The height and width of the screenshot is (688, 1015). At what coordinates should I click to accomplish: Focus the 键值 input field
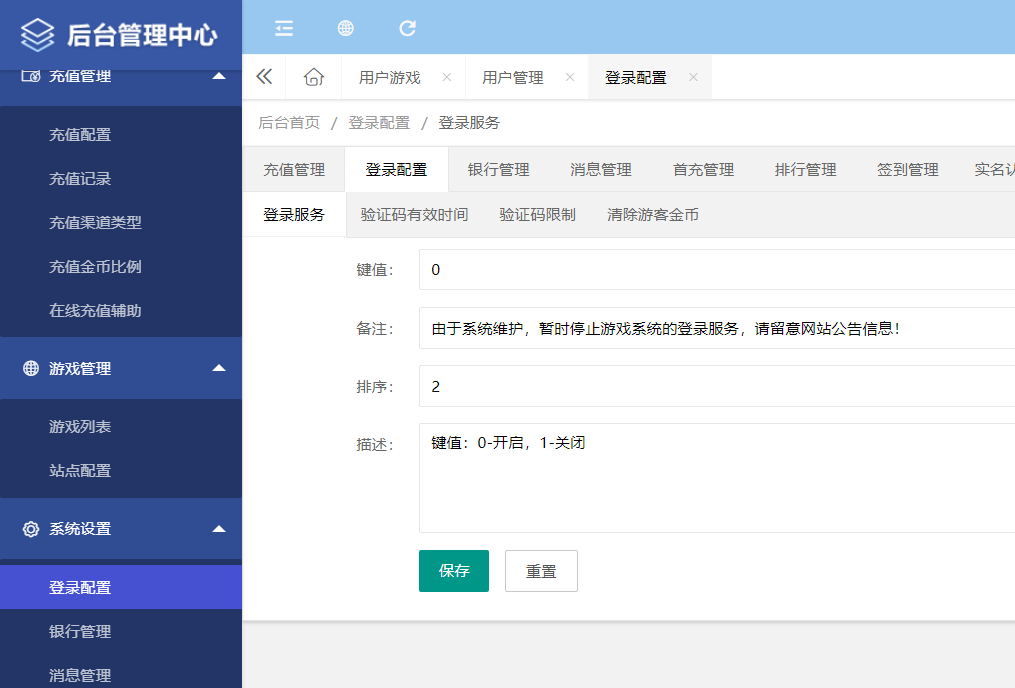tap(717, 270)
